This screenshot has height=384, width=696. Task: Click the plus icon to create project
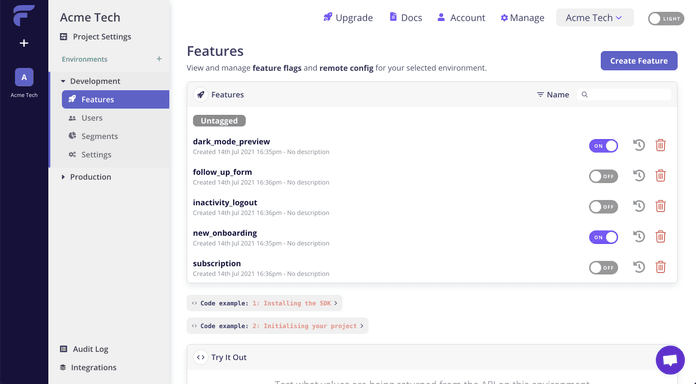(x=24, y=43)
